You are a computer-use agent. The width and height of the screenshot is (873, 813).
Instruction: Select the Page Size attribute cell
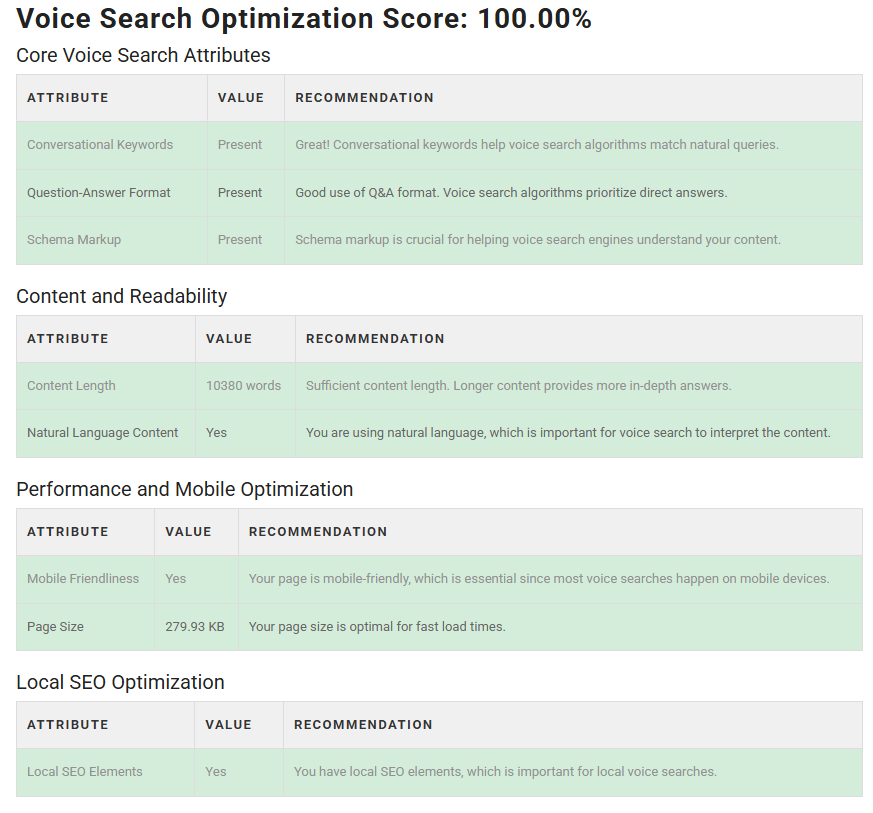55,627
